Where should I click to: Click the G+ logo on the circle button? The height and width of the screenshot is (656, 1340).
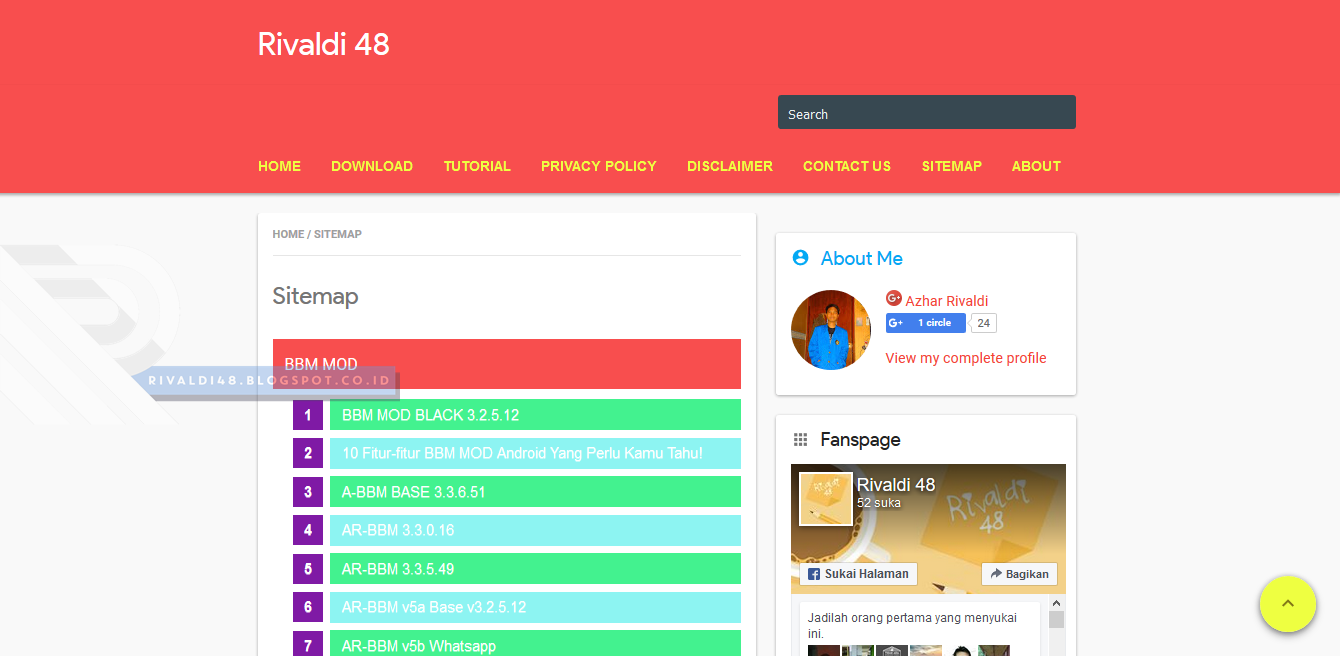(x=895, y=322)
